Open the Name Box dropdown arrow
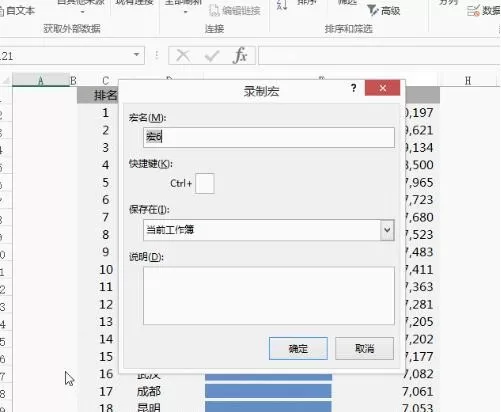This screenshot has height=412, width=501. (136, 55)
